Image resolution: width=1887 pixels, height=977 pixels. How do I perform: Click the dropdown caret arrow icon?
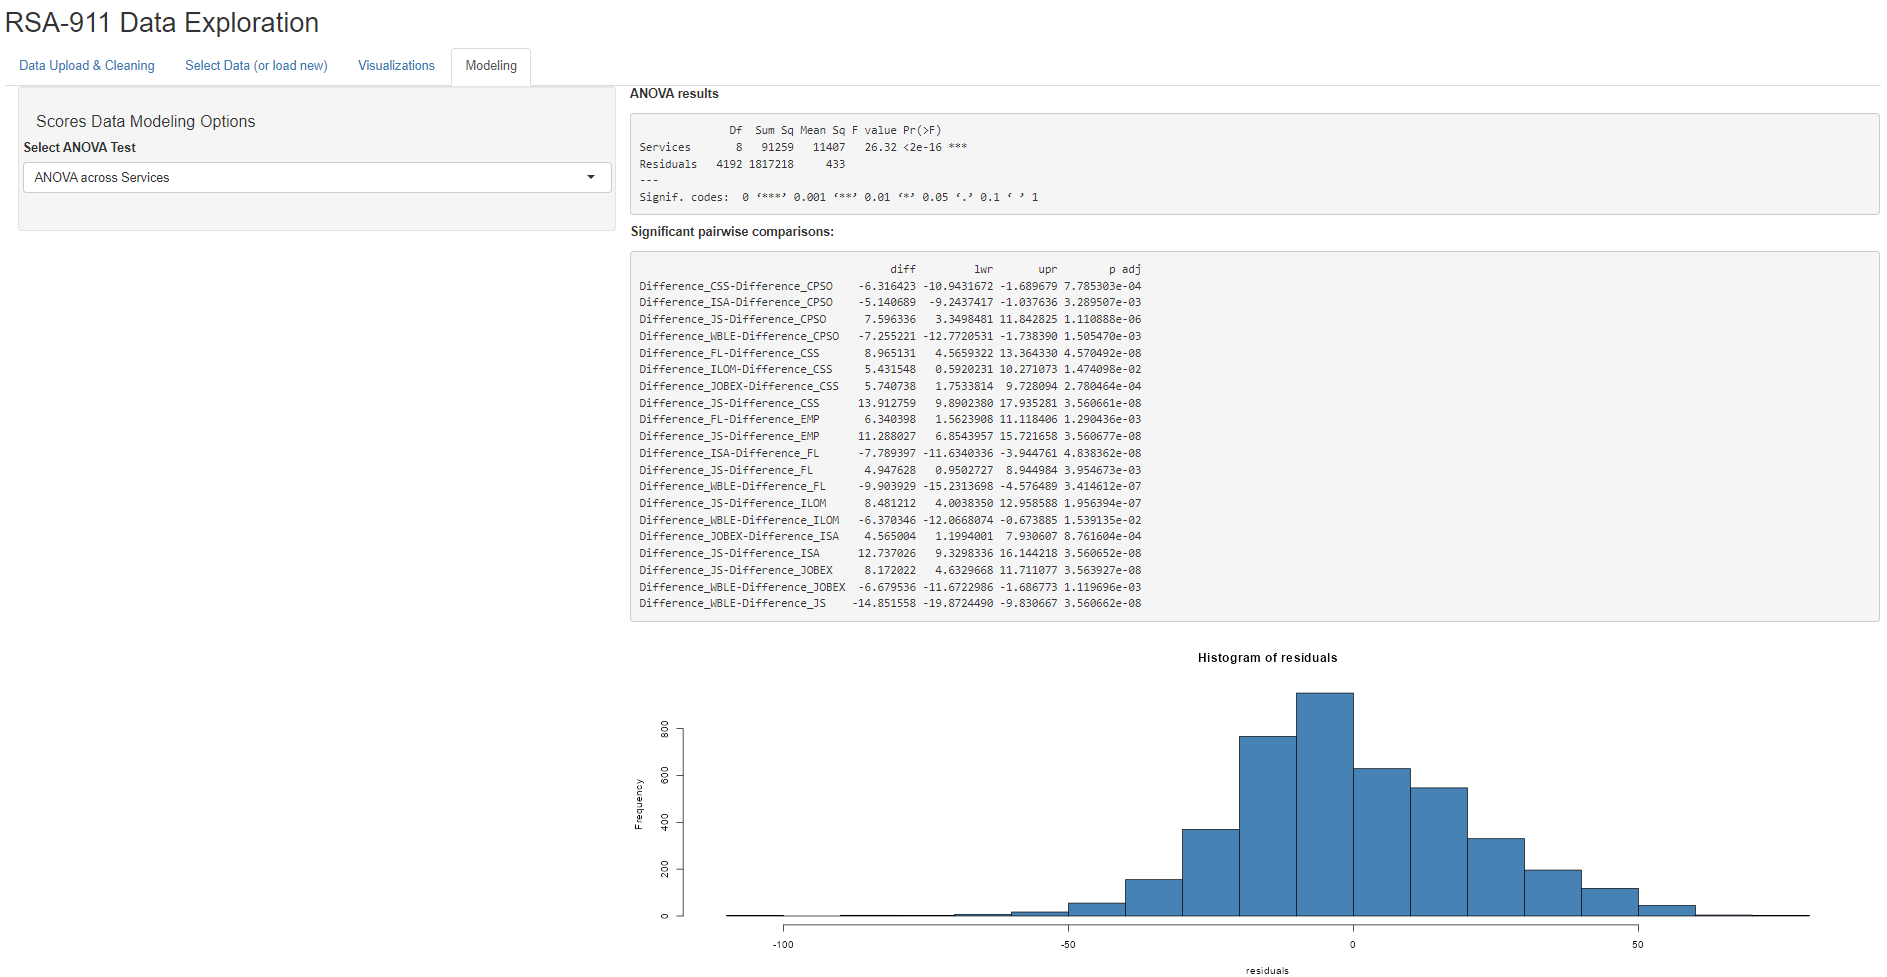click(591, 178)
